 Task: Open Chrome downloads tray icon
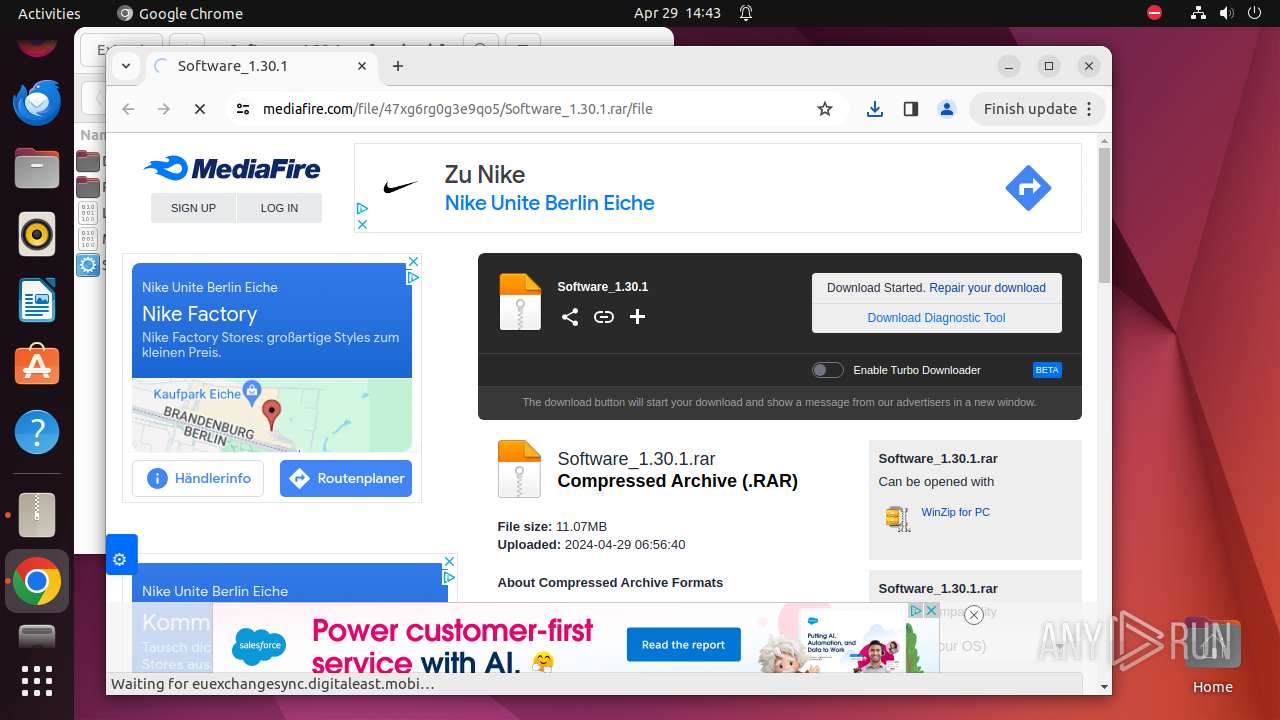[875, 109]
